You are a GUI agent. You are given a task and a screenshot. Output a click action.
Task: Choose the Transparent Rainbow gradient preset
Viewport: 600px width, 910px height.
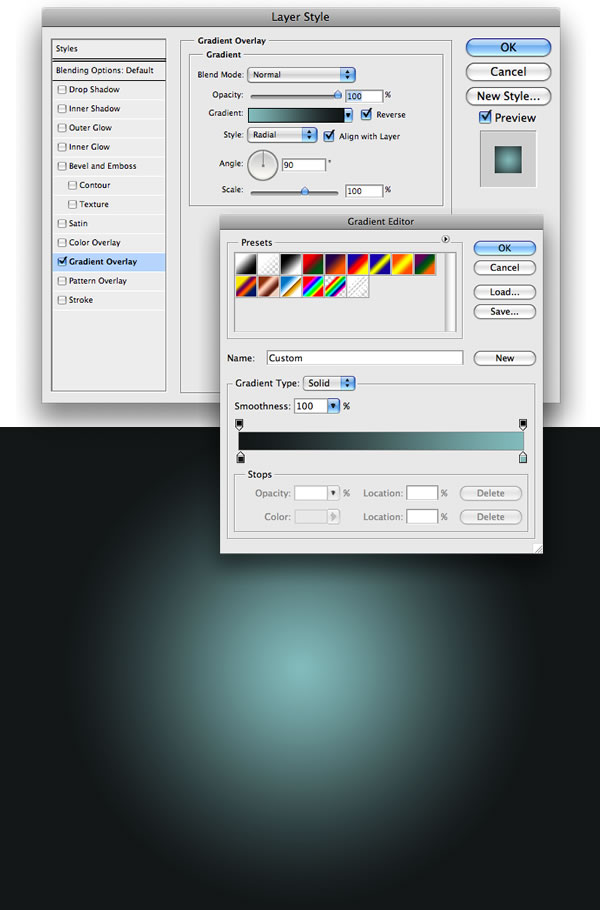pos(335,287)
